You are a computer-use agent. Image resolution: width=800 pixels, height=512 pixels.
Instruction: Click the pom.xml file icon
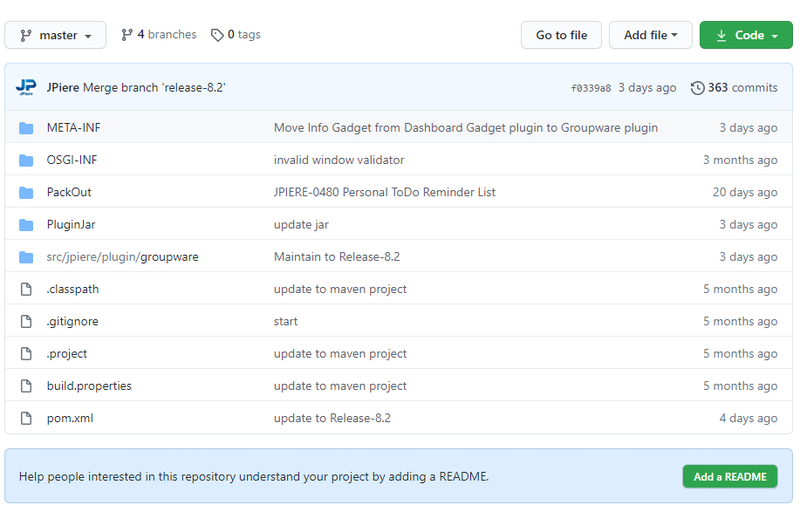pyautogui.click(x=26, y=418)
